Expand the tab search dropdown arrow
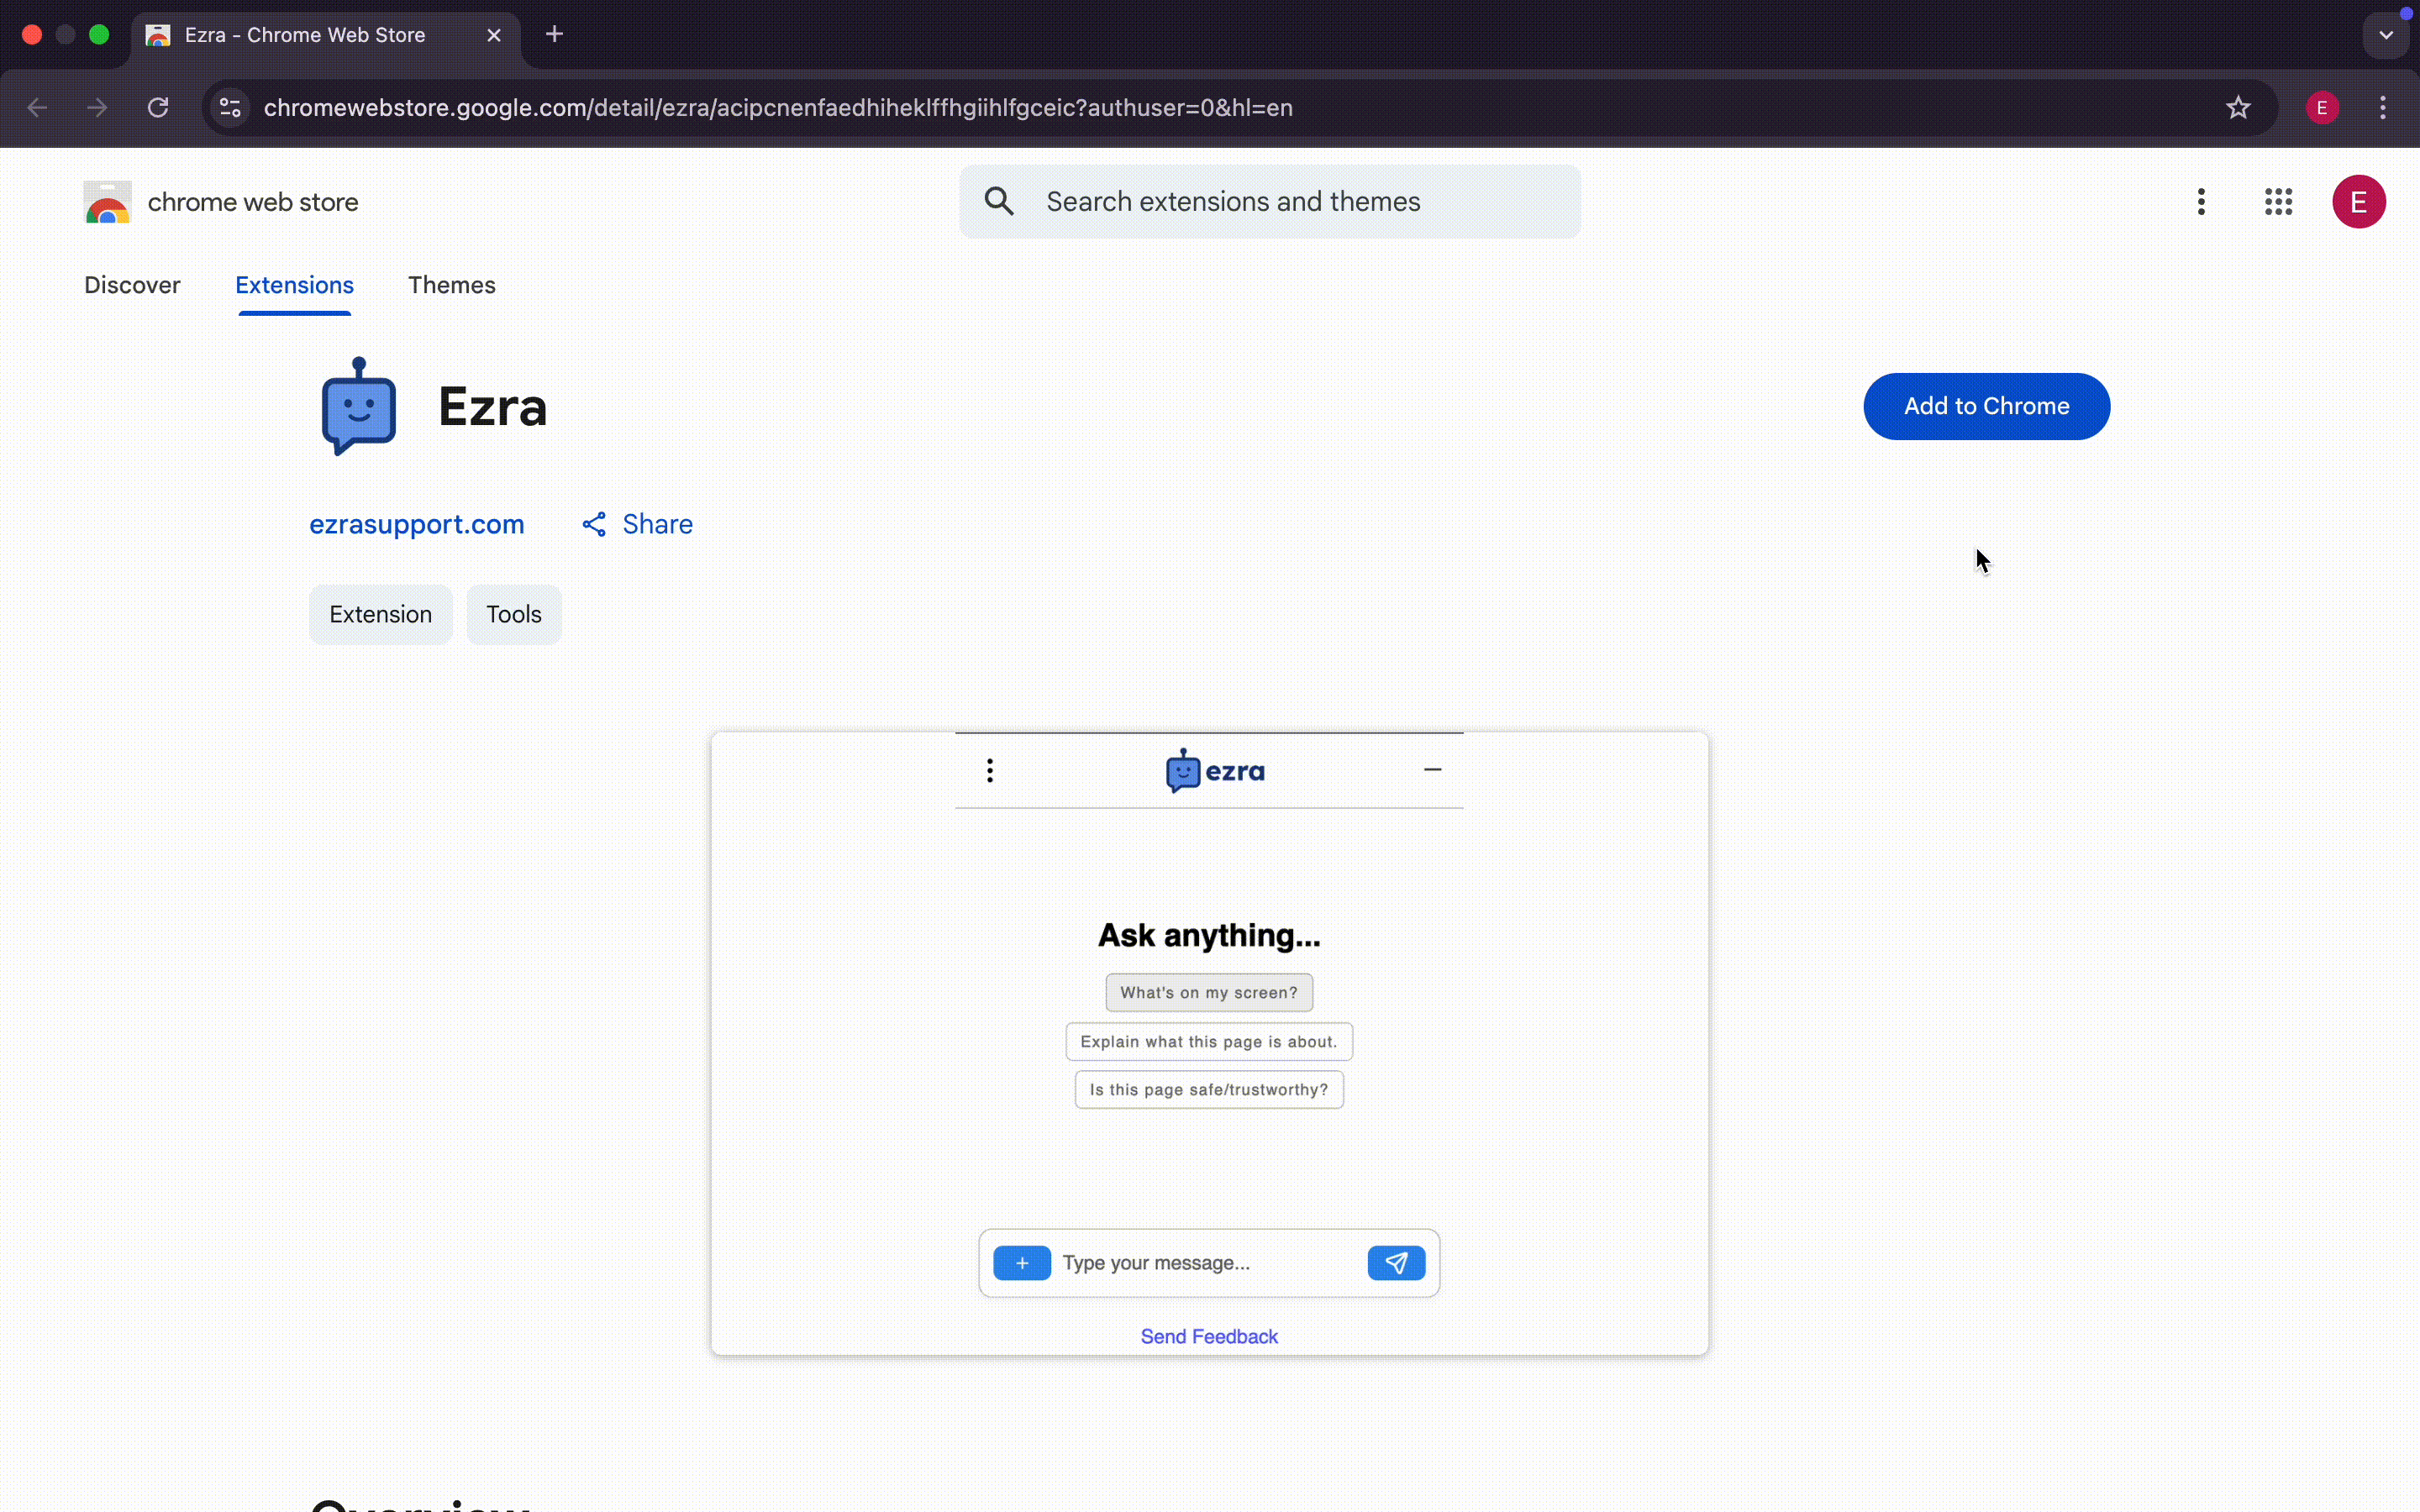Image resolution: width=2420 pixels, height=1512 pixels. pyautogui.click(x=2386, y=35)
